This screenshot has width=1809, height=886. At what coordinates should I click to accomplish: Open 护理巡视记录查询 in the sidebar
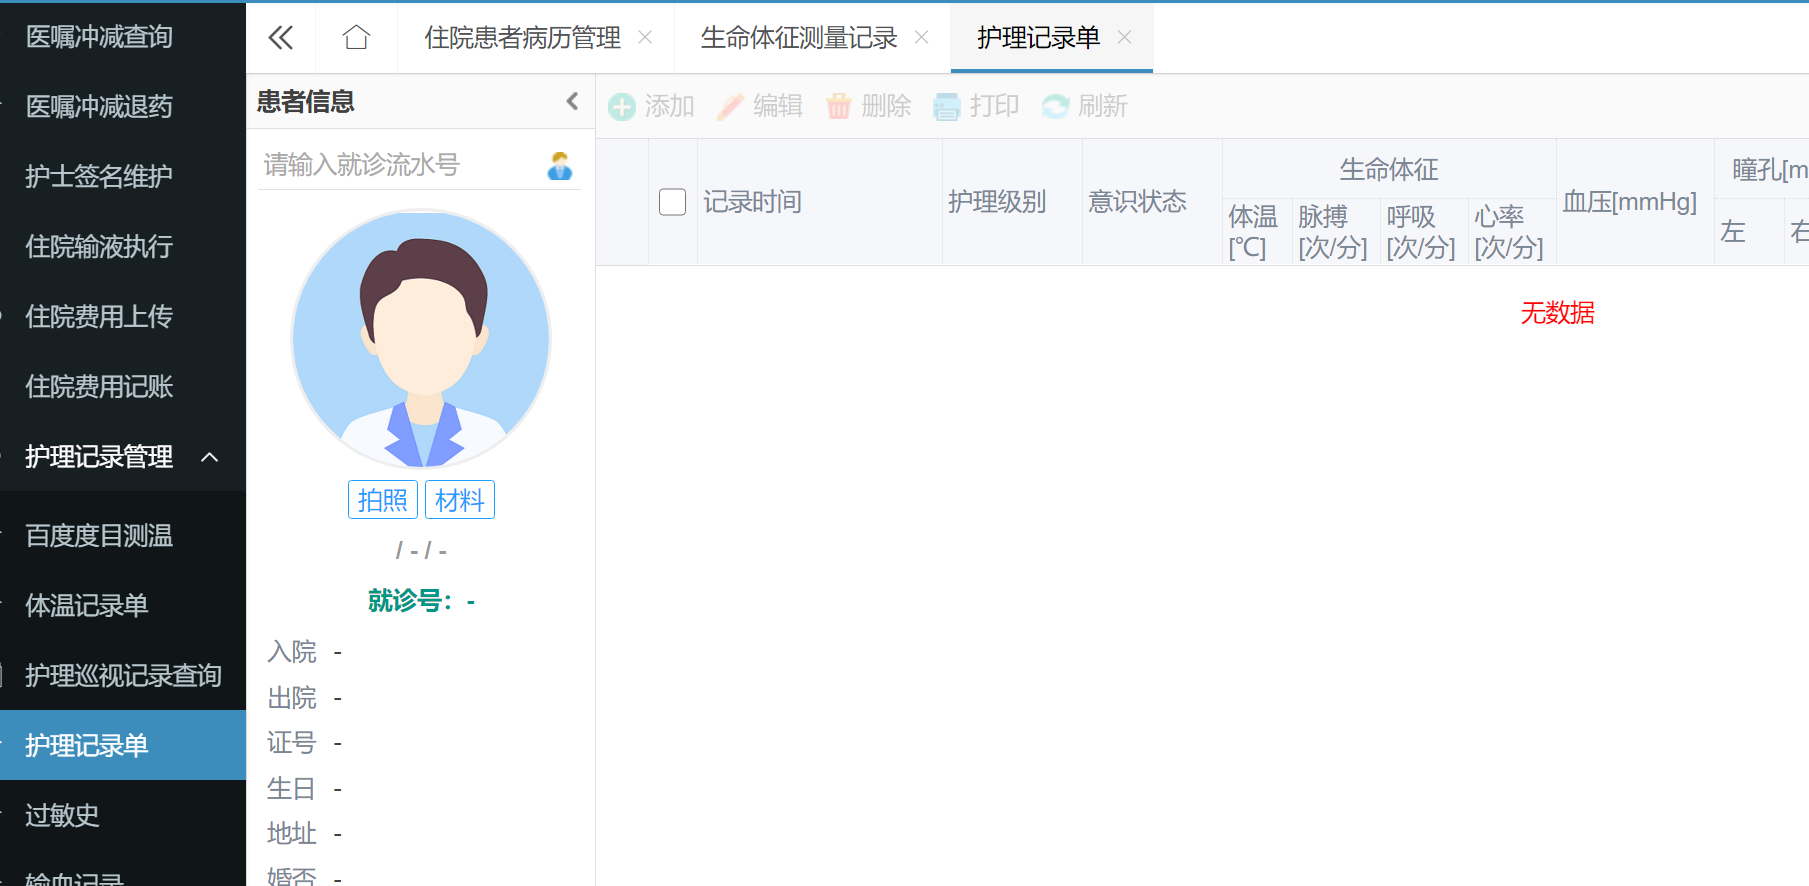coord(123,675)
